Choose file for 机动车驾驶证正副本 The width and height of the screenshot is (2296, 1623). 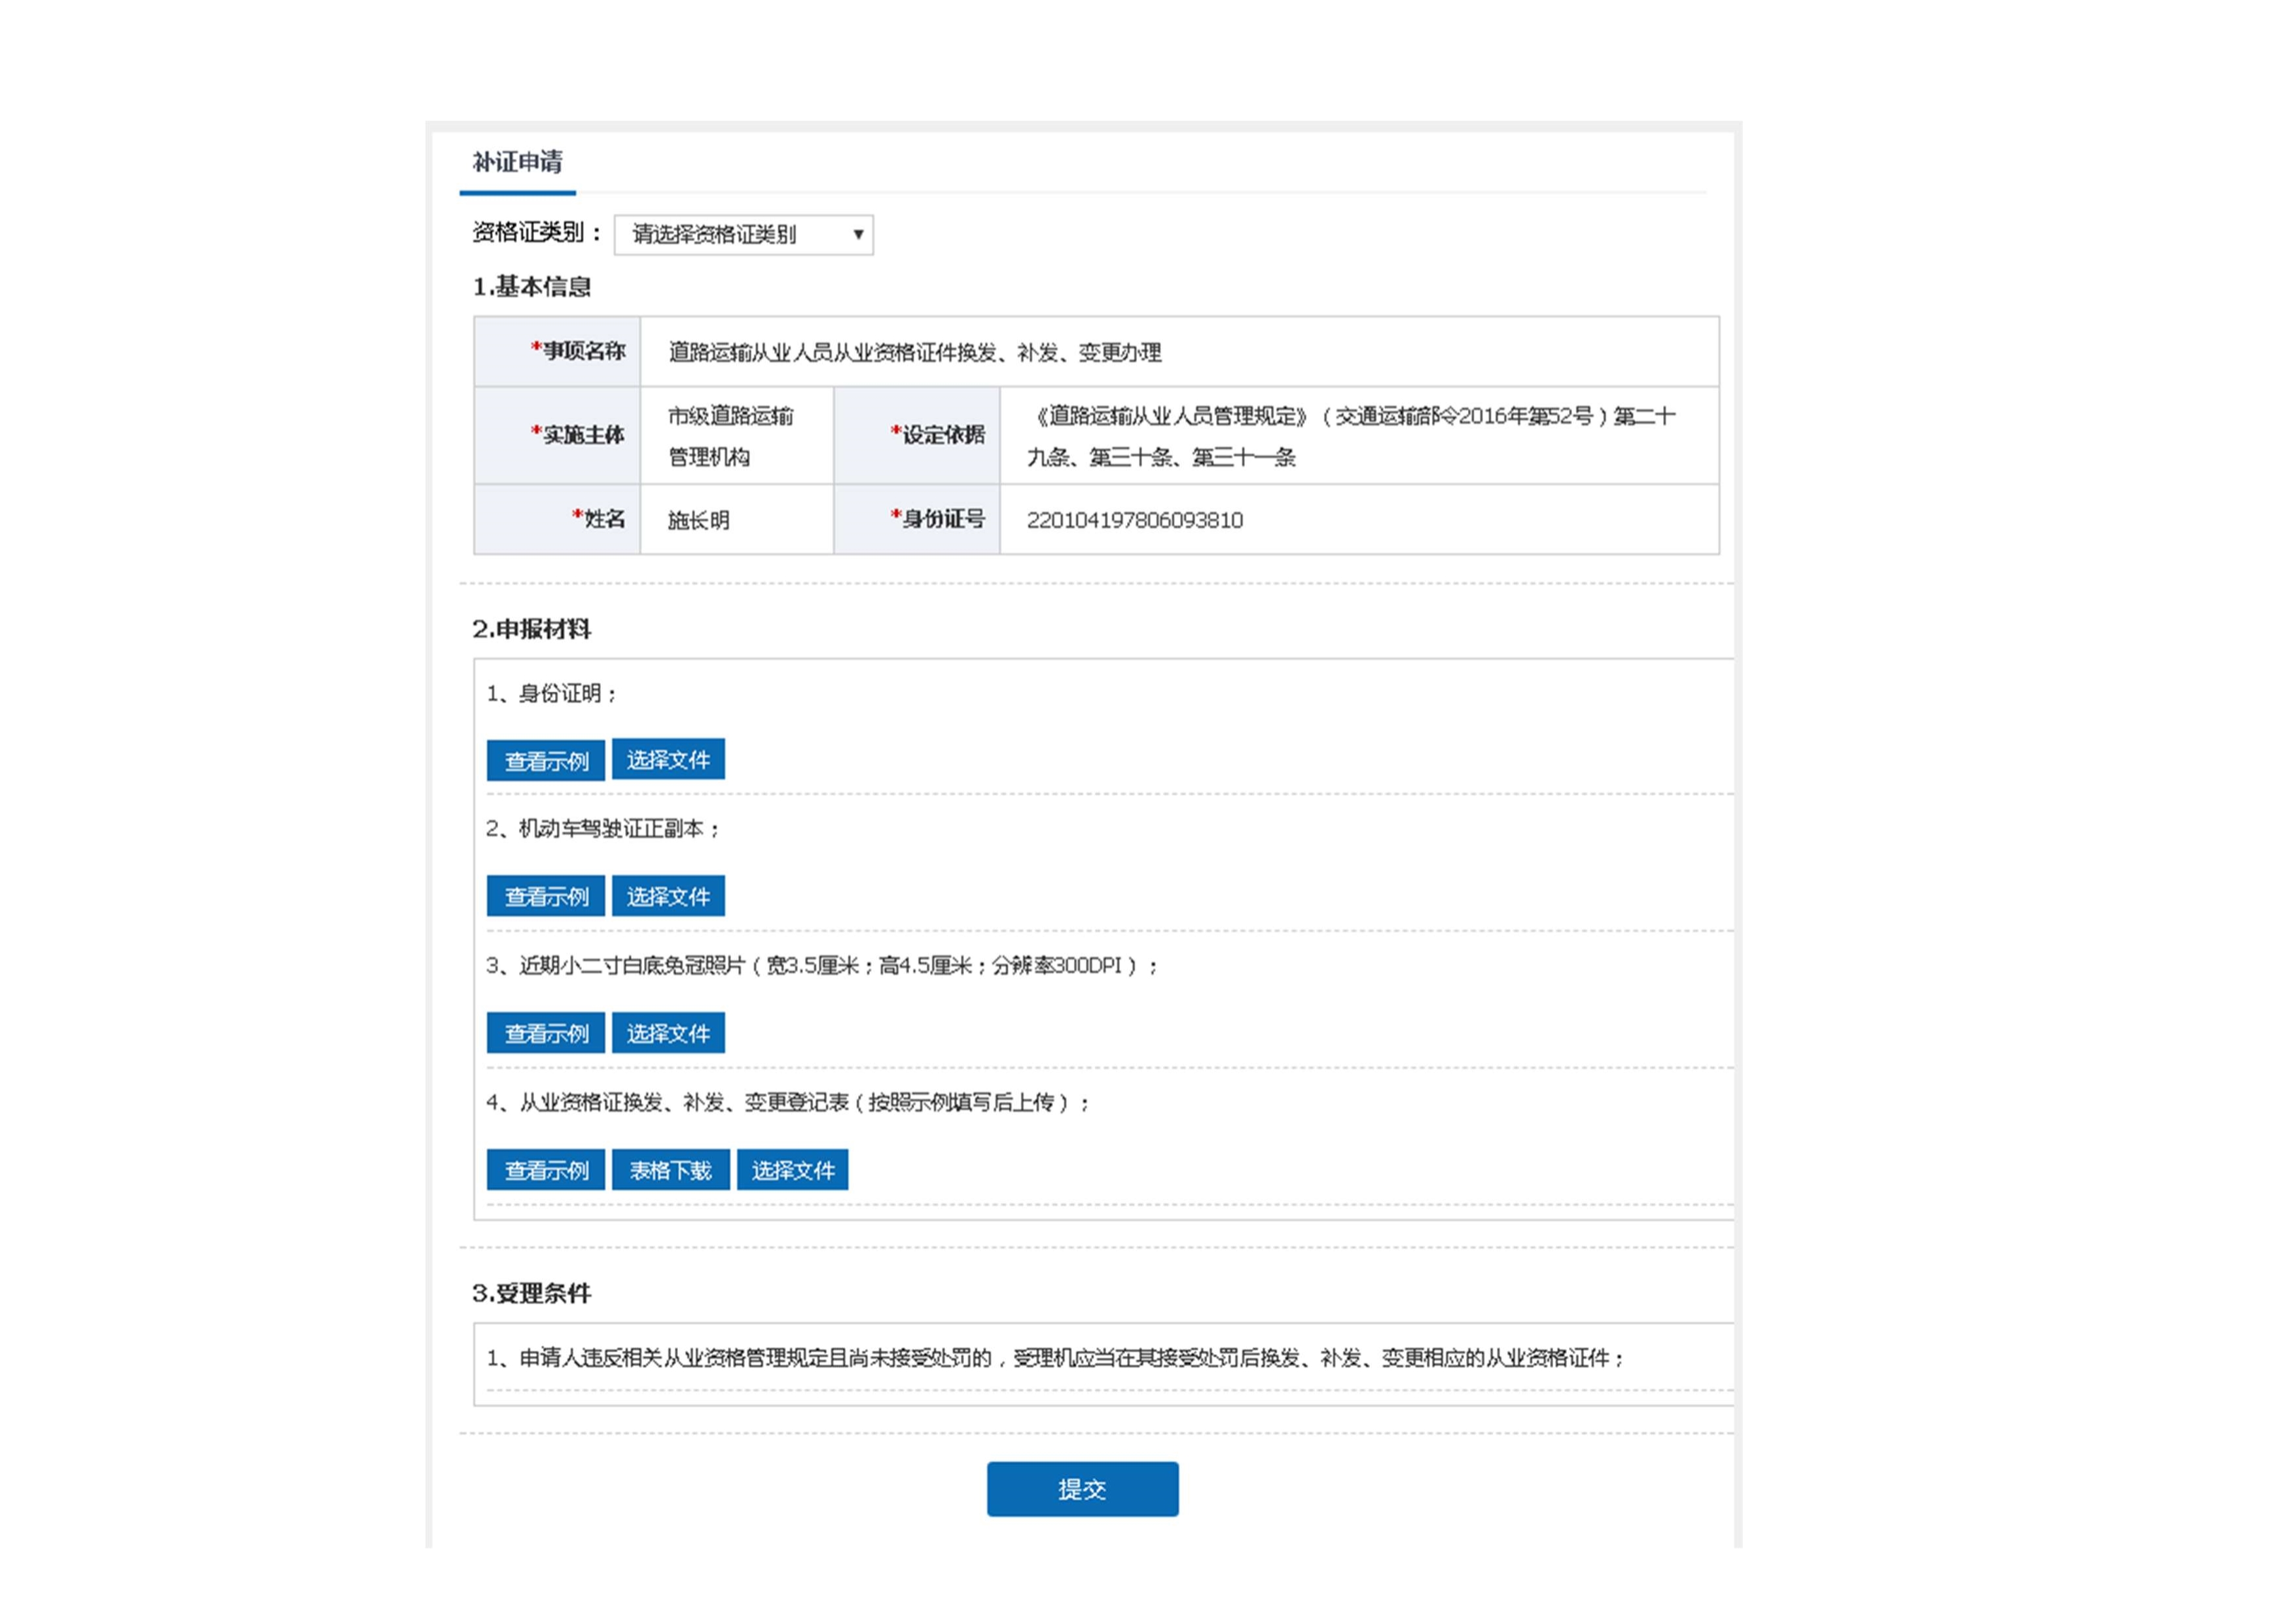tap(668, 897)
